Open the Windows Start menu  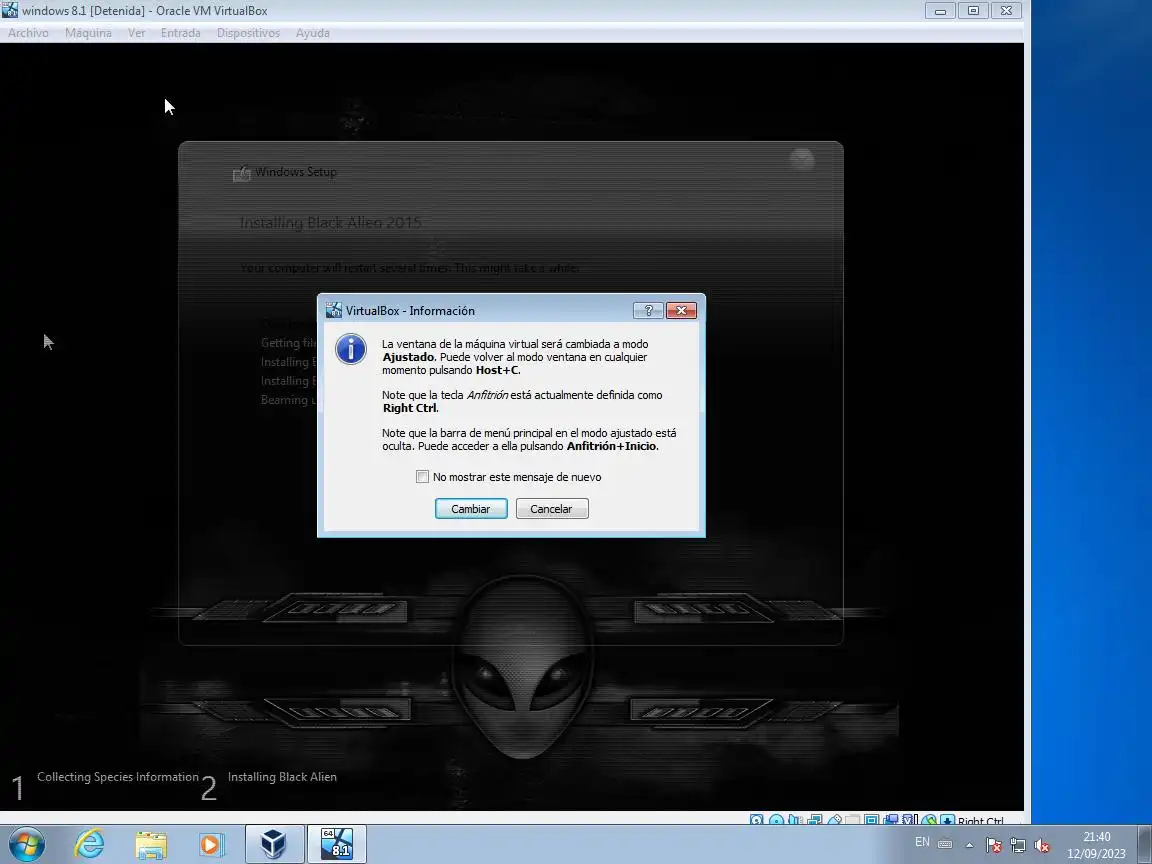(x=26, y=844)
